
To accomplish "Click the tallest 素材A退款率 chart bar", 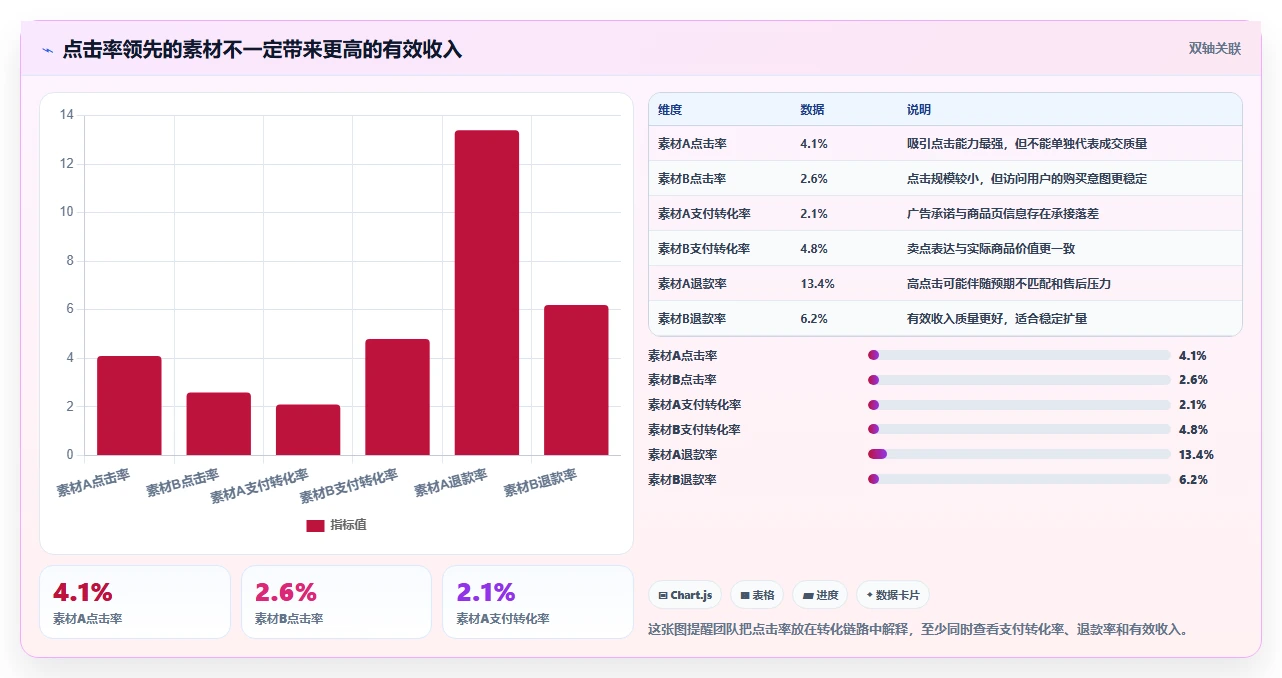I will coord(487,293).
